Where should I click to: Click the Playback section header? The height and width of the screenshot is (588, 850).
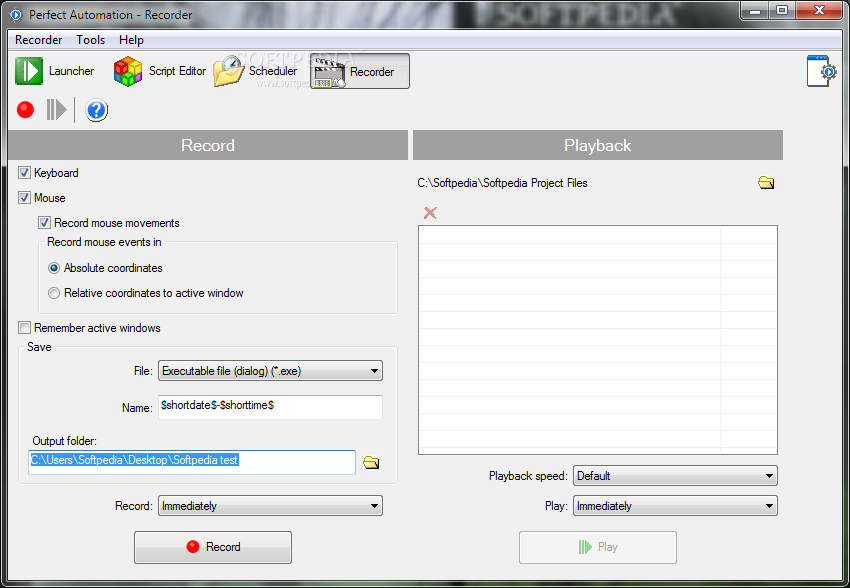598,145
